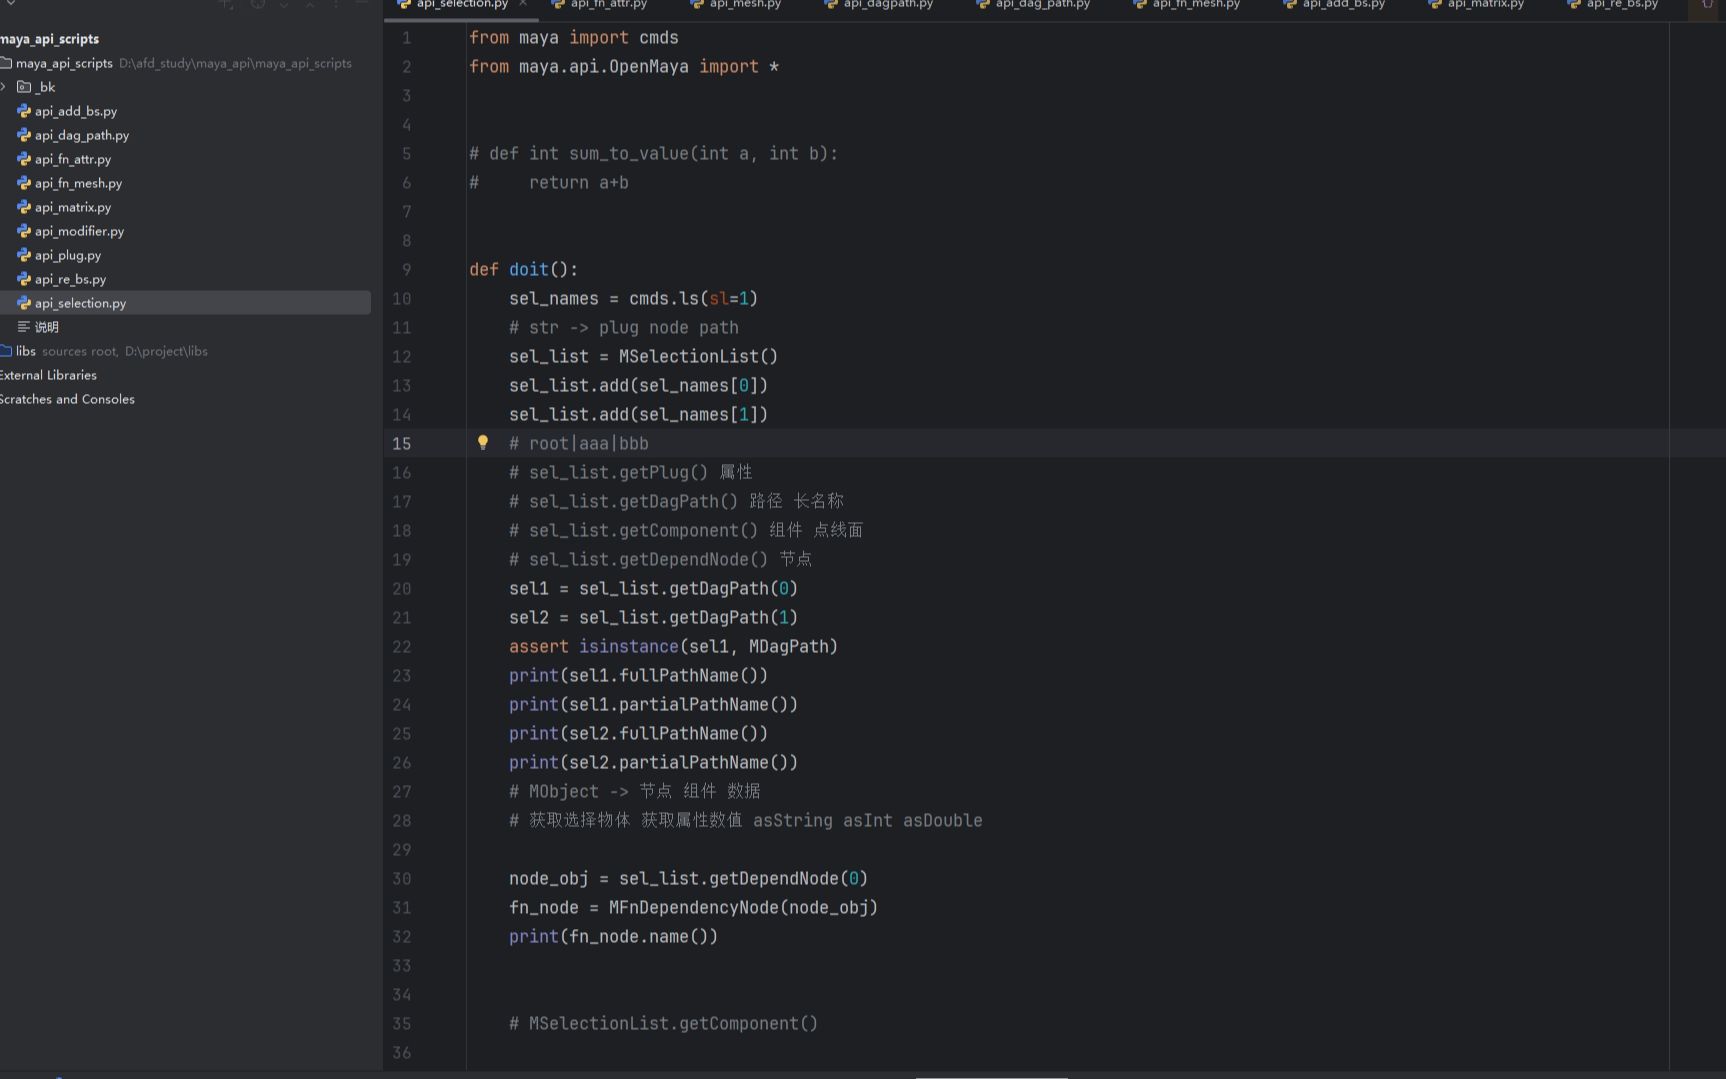Open the Project panel options gear icon

click(x=335, y=6)
